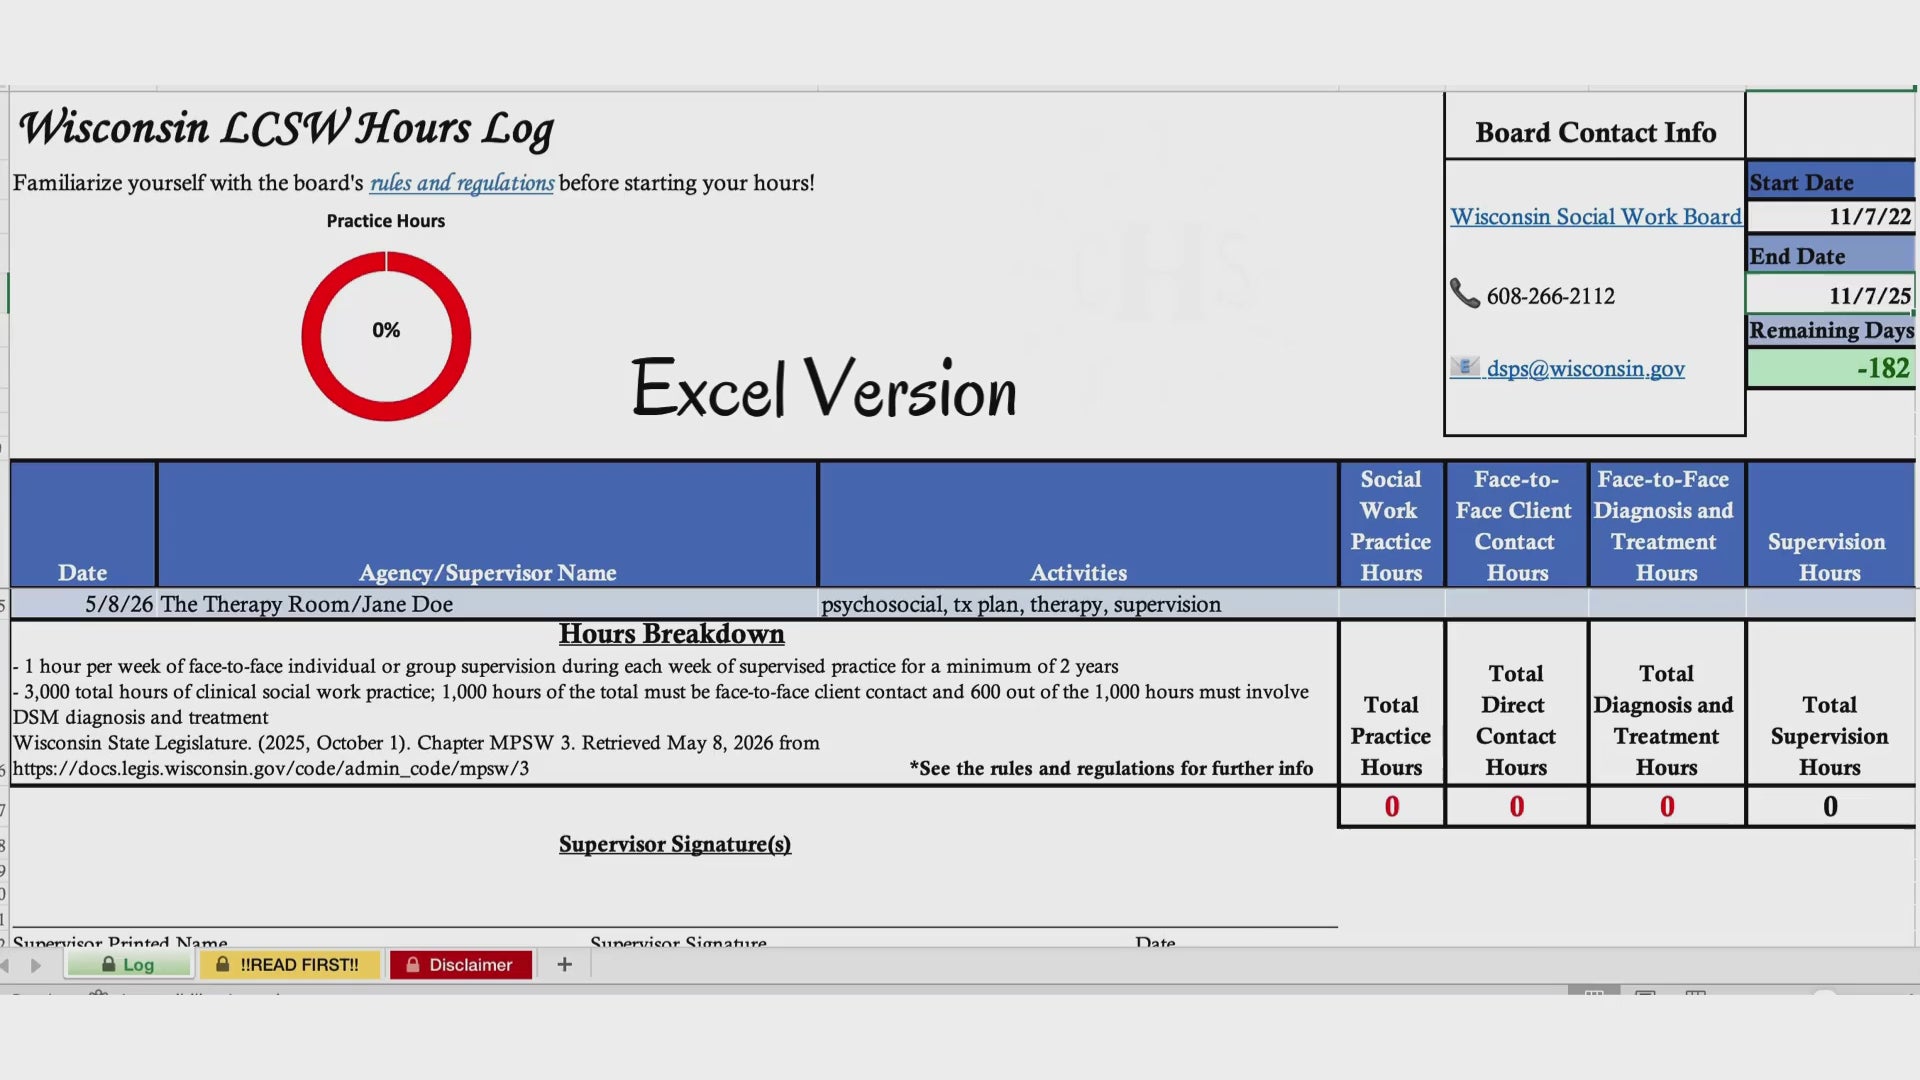
Task: Click the Activities column header
Action: (1078, 524)
